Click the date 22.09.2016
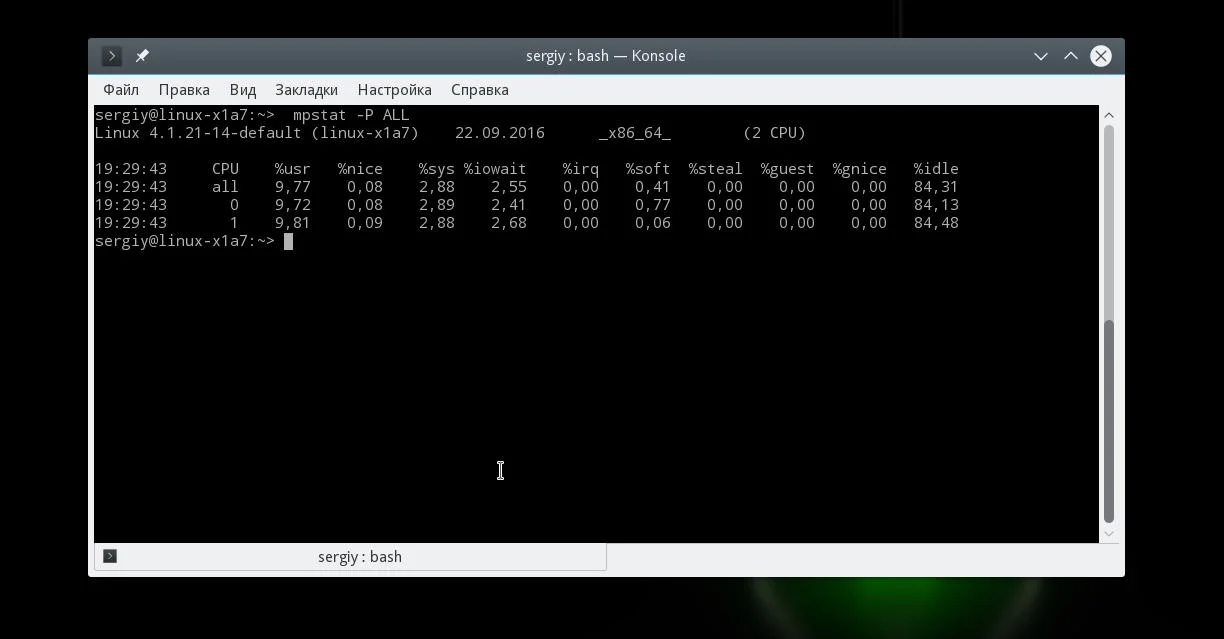The height and width of the screenshot is (639, 1224). (500, 133)
